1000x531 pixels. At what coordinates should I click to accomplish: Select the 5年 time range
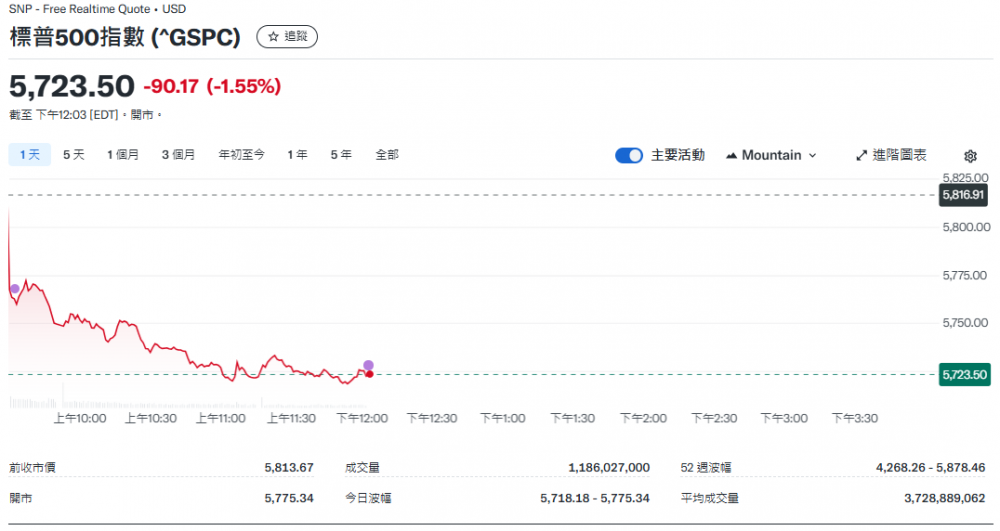click(341, 155)
